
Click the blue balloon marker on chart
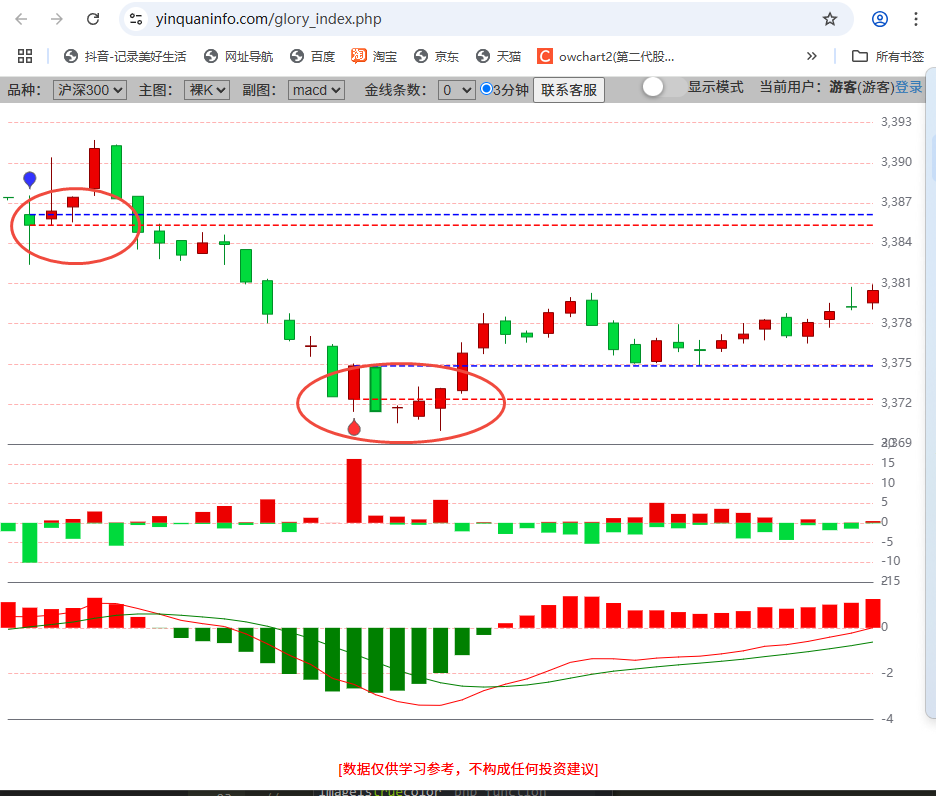(30, 179)
